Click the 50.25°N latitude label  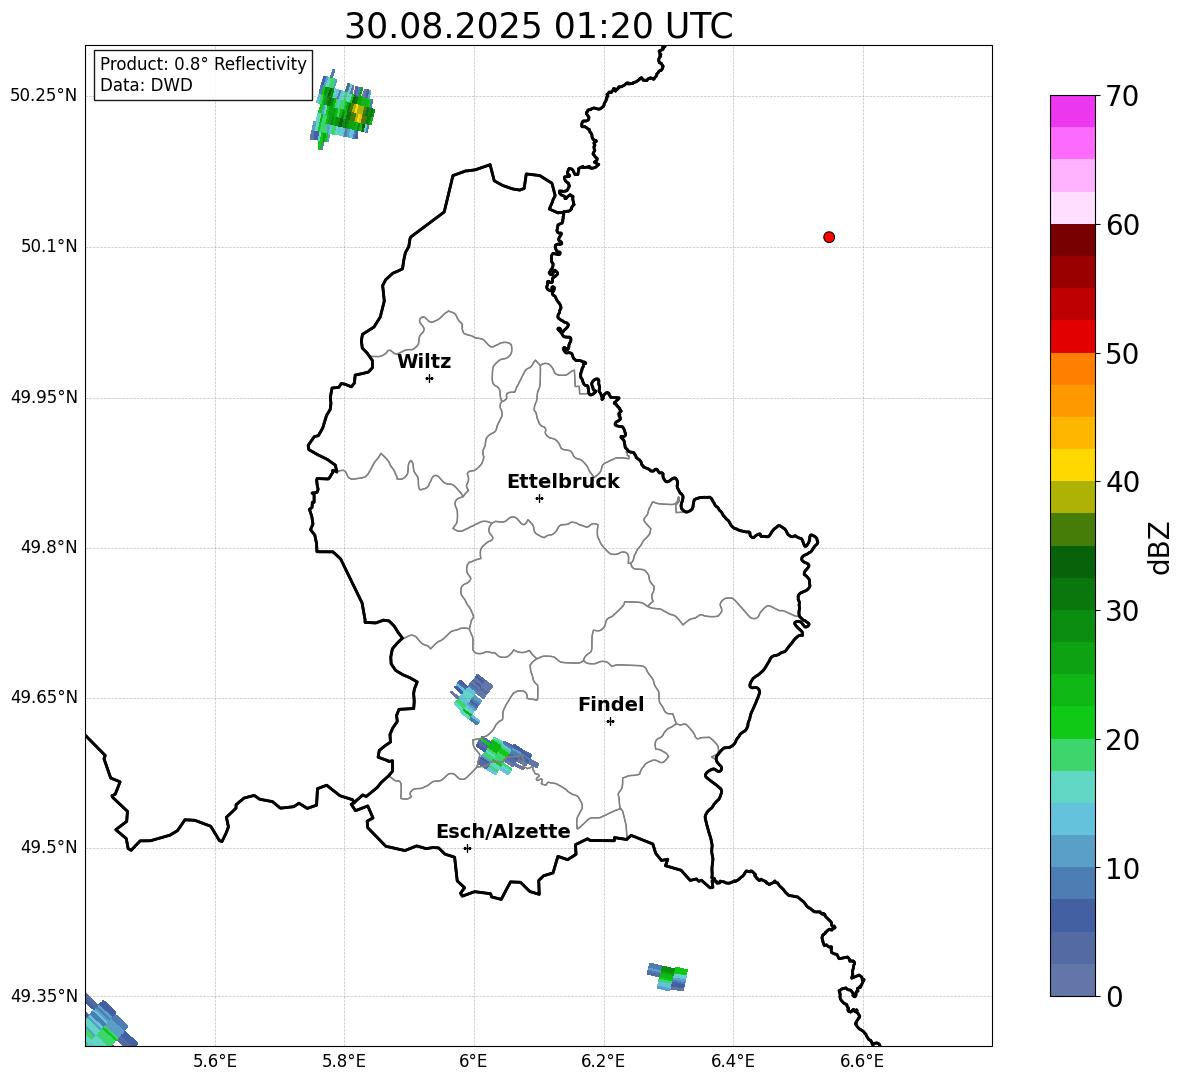coord(44,96)
